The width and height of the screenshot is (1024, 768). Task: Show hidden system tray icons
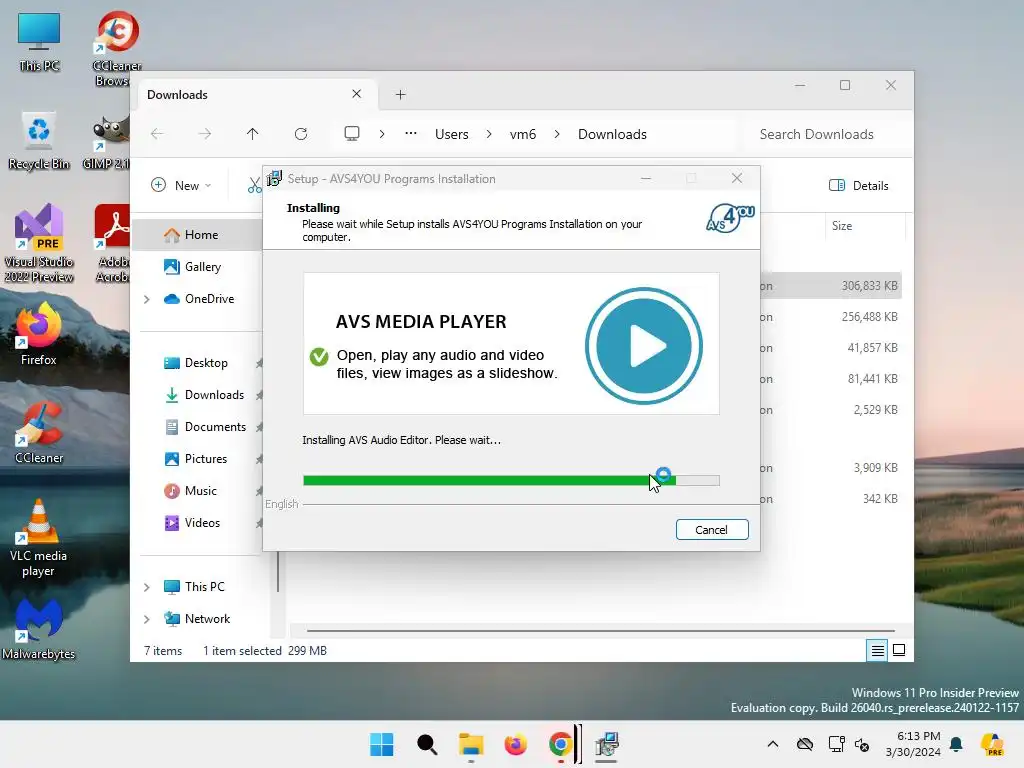pyautogui.click(x=773, y=744)
